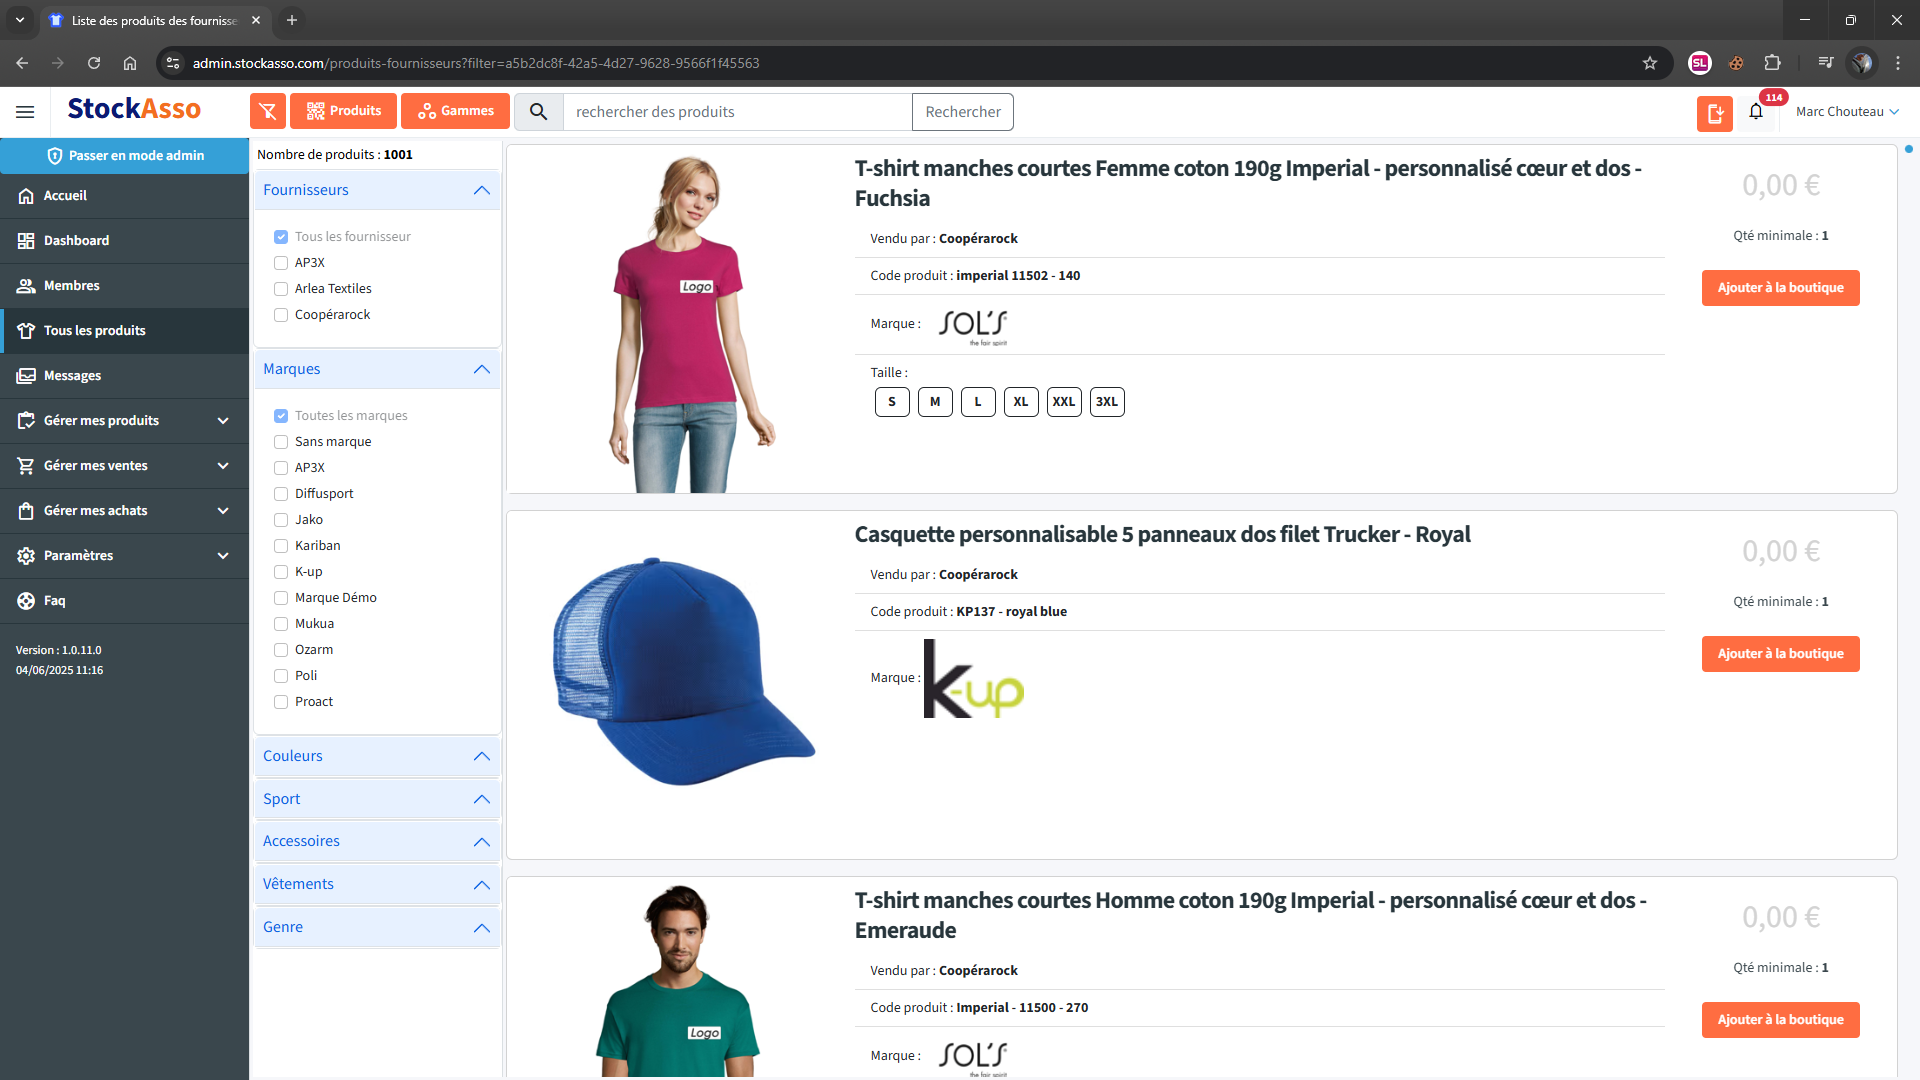Image resolution: width=1920 pixels, height=1080 pixels.
Task: Add Casquette Trucker Royal to boutique
Action: pyautogui.click(x=1780, y=654)
